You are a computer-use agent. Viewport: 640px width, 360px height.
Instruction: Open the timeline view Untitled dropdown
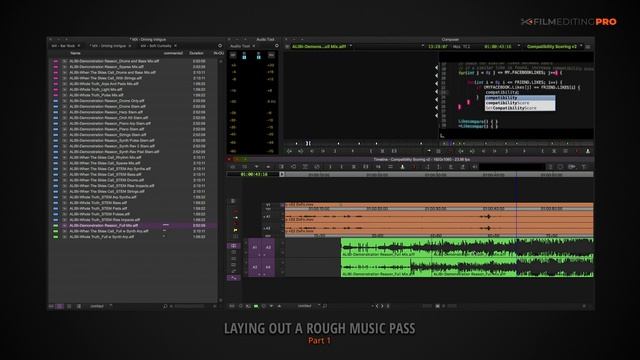309,306
